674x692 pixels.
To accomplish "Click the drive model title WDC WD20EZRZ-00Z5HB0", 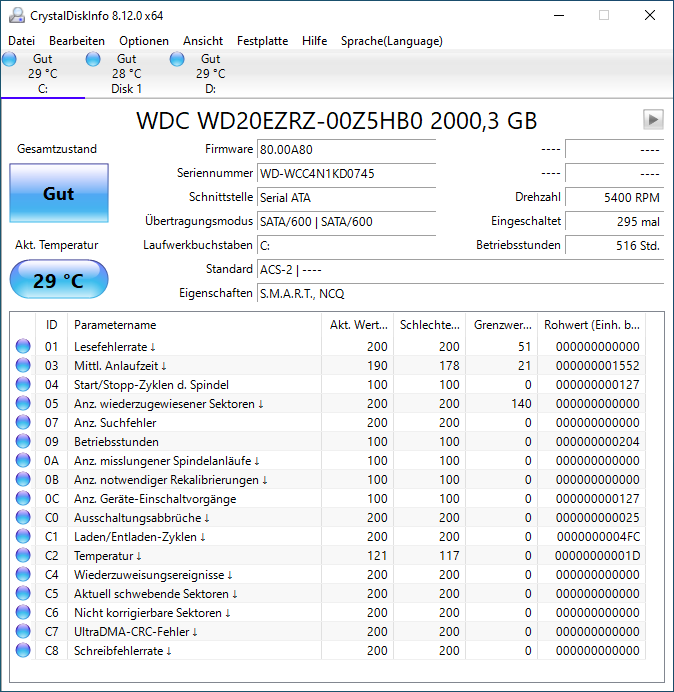I will [336, 120].
